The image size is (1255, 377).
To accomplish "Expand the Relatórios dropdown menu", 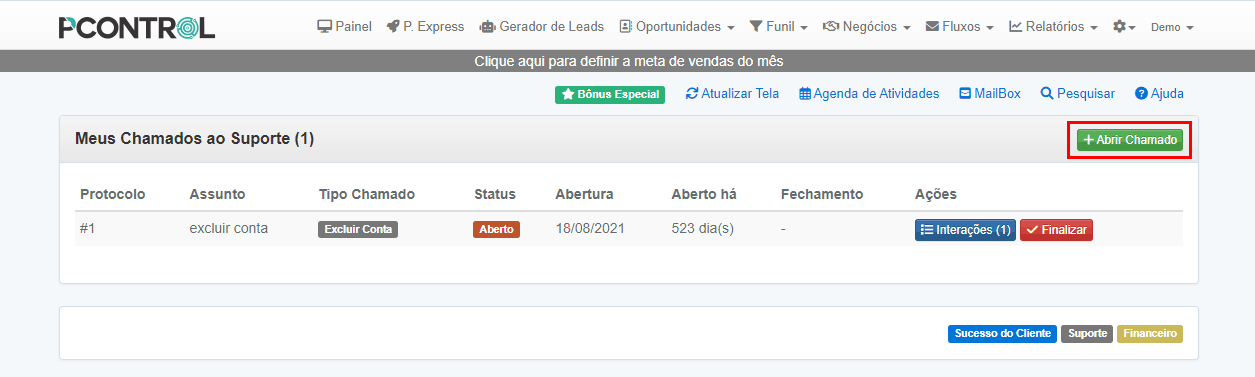I will [1053, 27].
